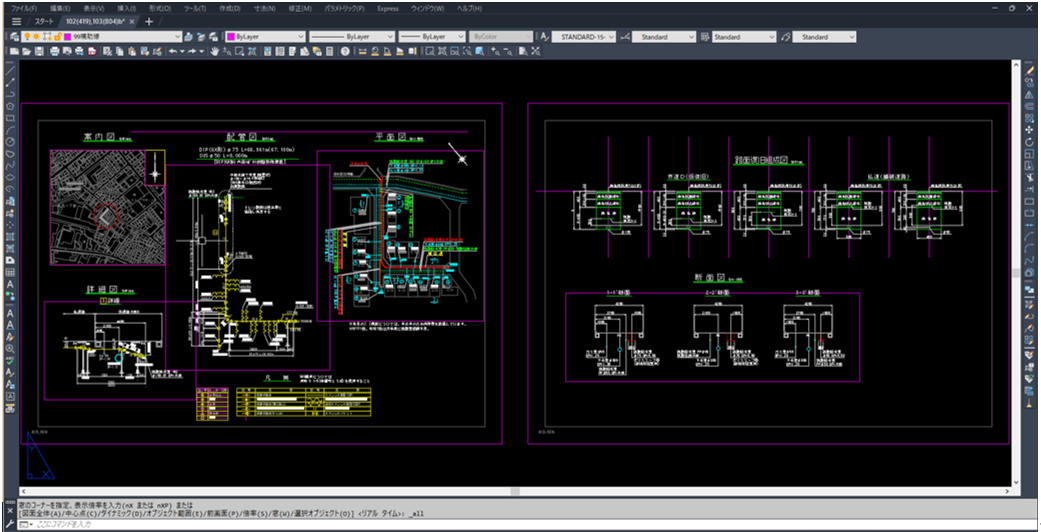Open the ファイル(F) menu
The width and height of the screenshot is (1041, 532).
click(x=24, y=8)
